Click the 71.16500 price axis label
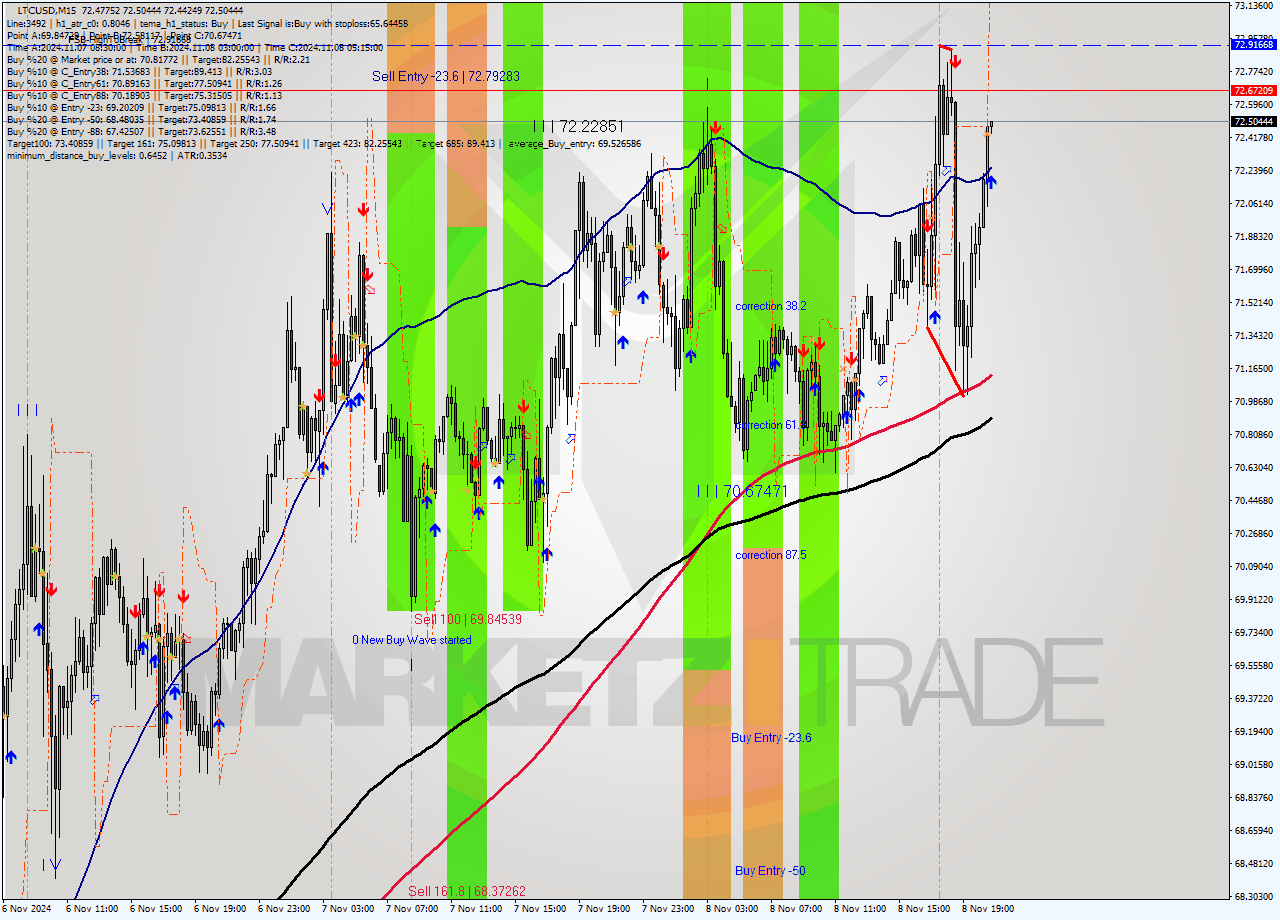This screenshot has height=920, width=1280. [1254, 369]
